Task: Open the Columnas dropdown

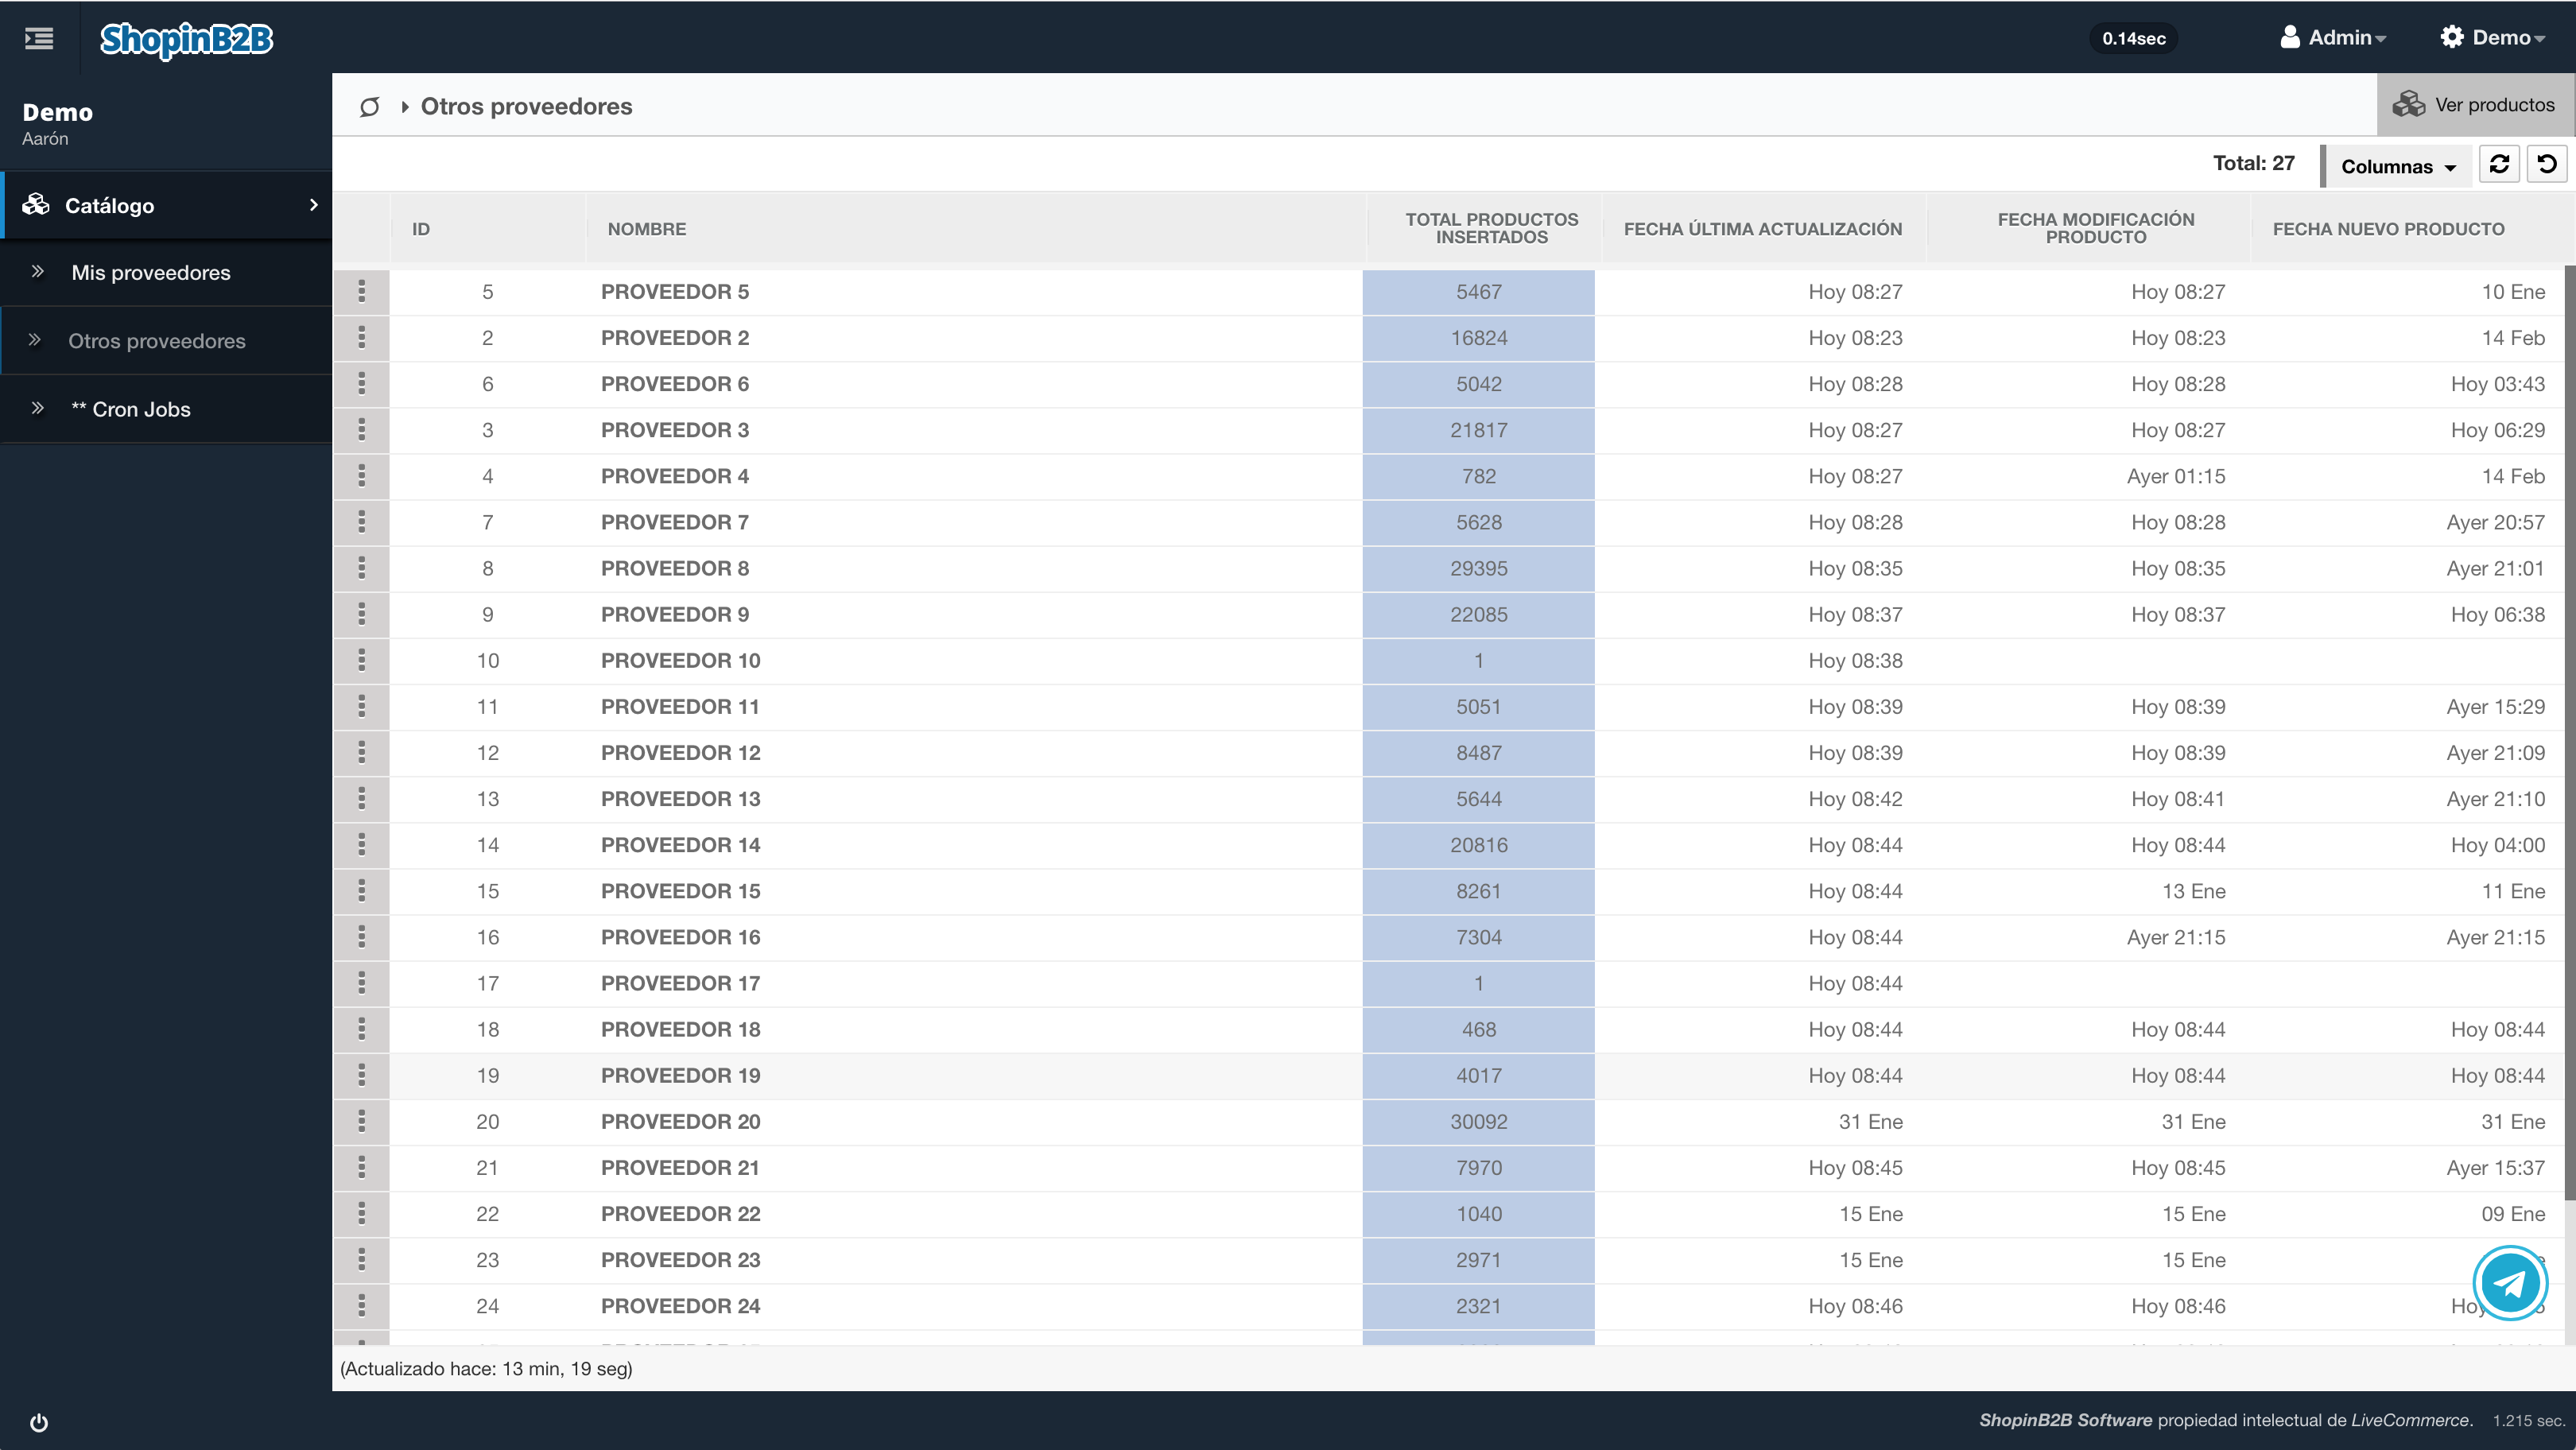Action: [2398, 166]
